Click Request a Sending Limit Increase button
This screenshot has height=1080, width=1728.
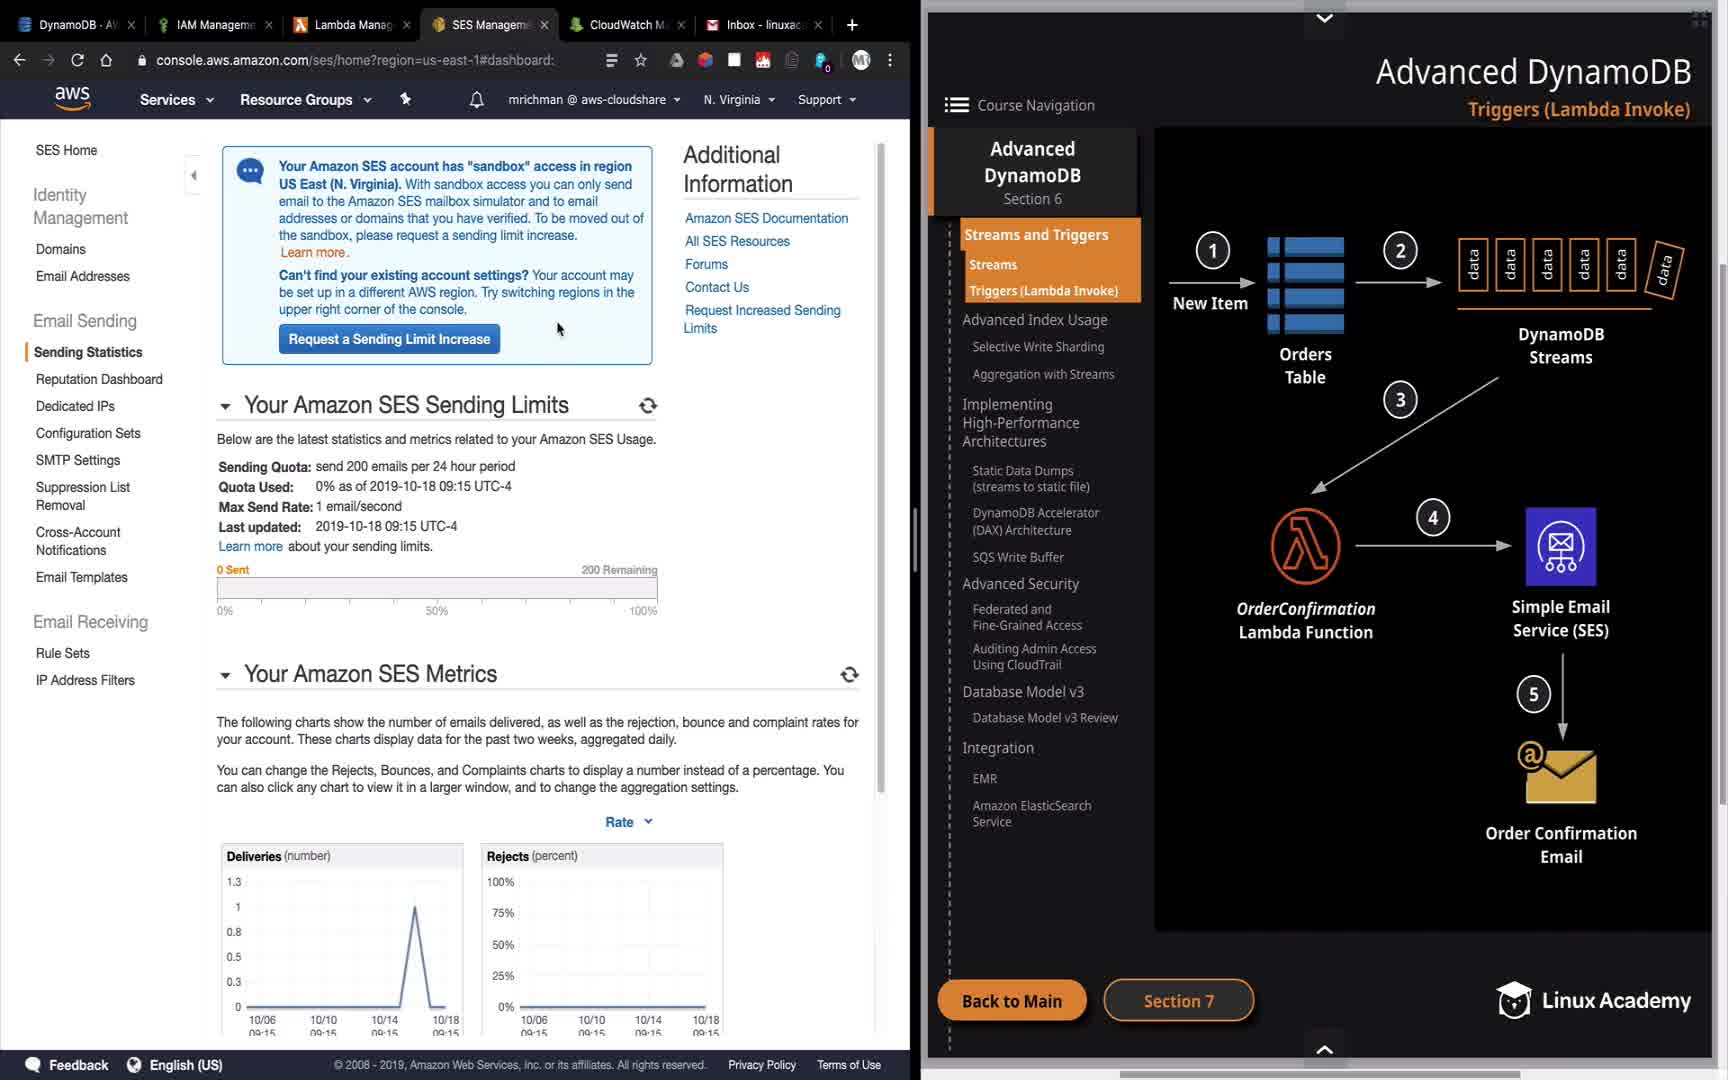click(389, 339)
